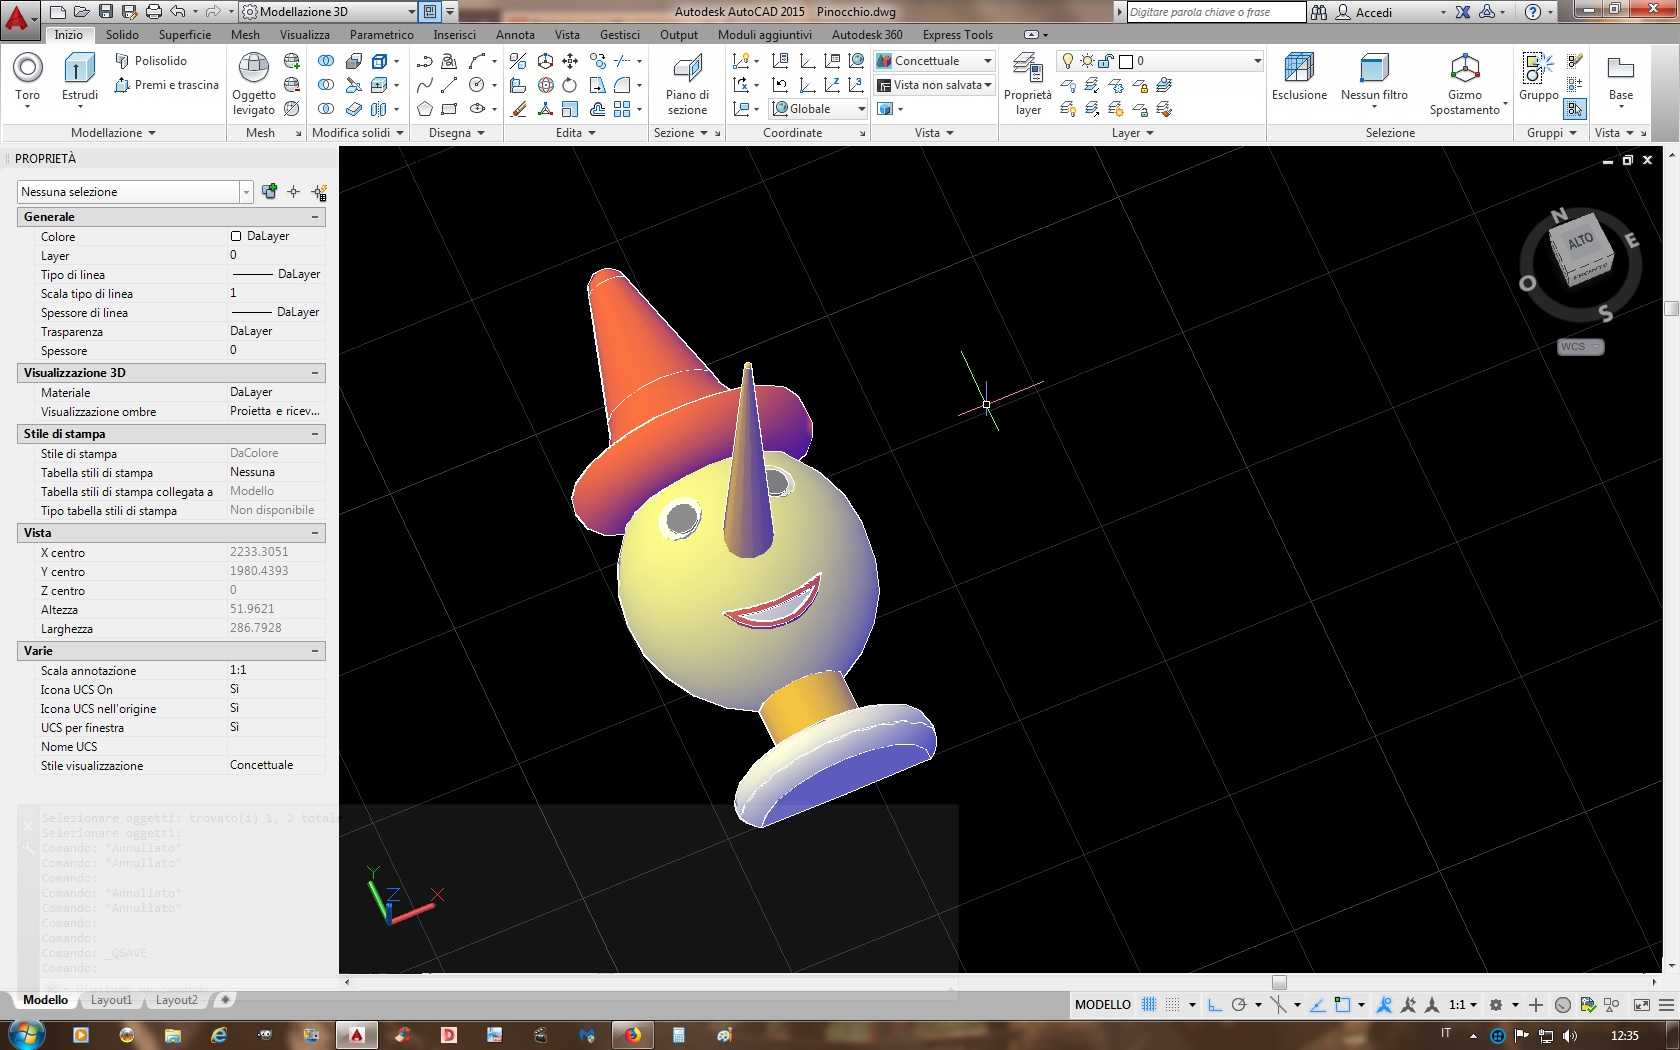This screenshot has height=1050, width=1680.
Task: Select the polygon draw tool
Action: tap(425, 109)
